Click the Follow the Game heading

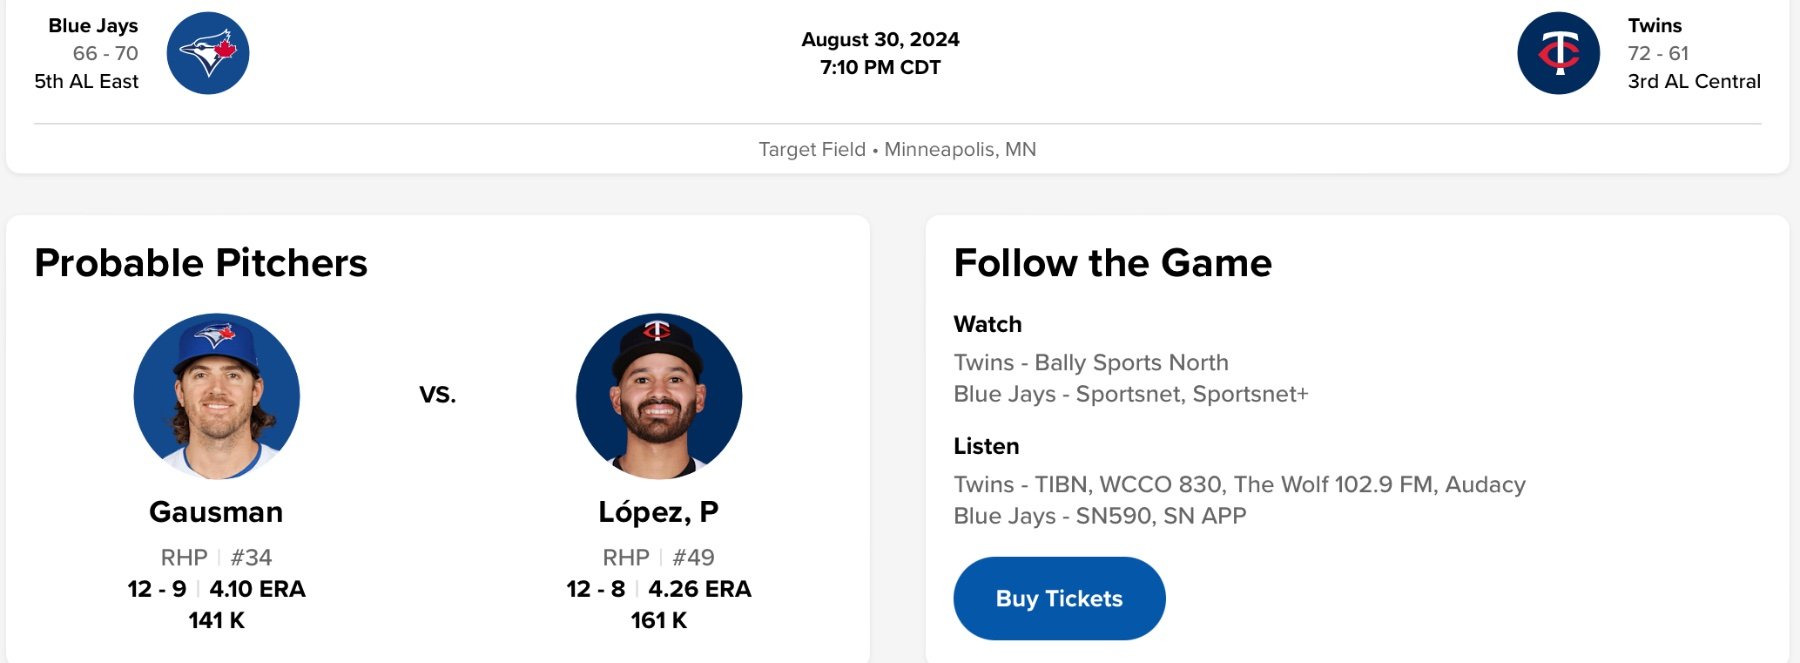(x=1112, y=263)
